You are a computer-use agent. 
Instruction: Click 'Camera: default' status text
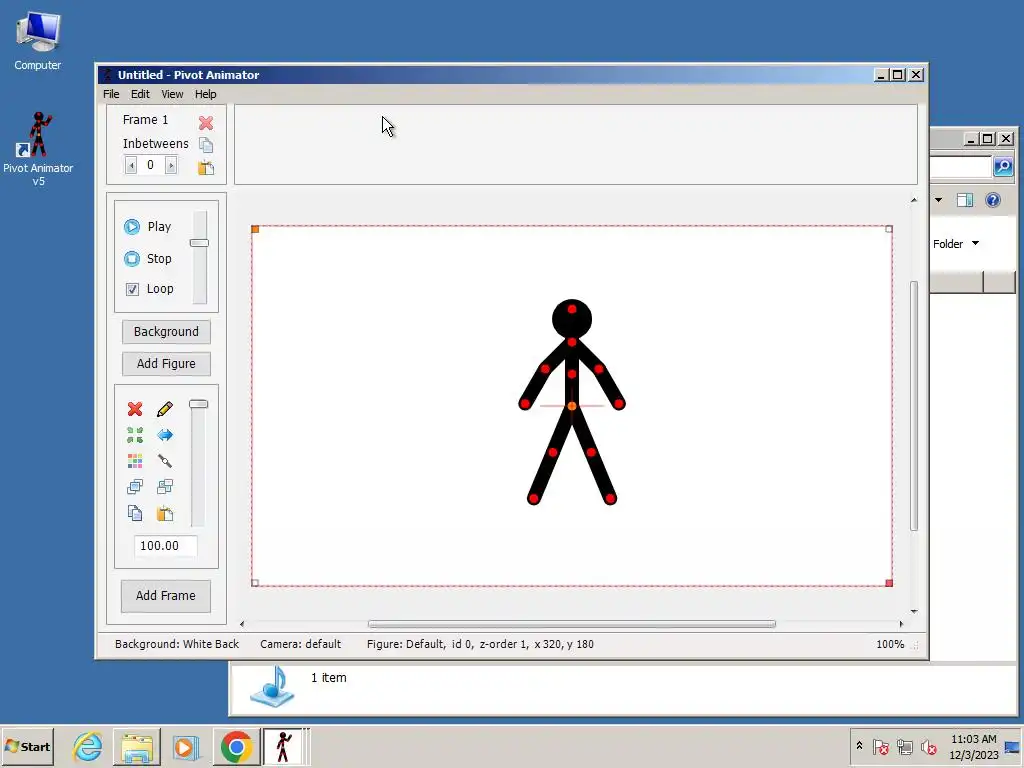coord(300,644)
